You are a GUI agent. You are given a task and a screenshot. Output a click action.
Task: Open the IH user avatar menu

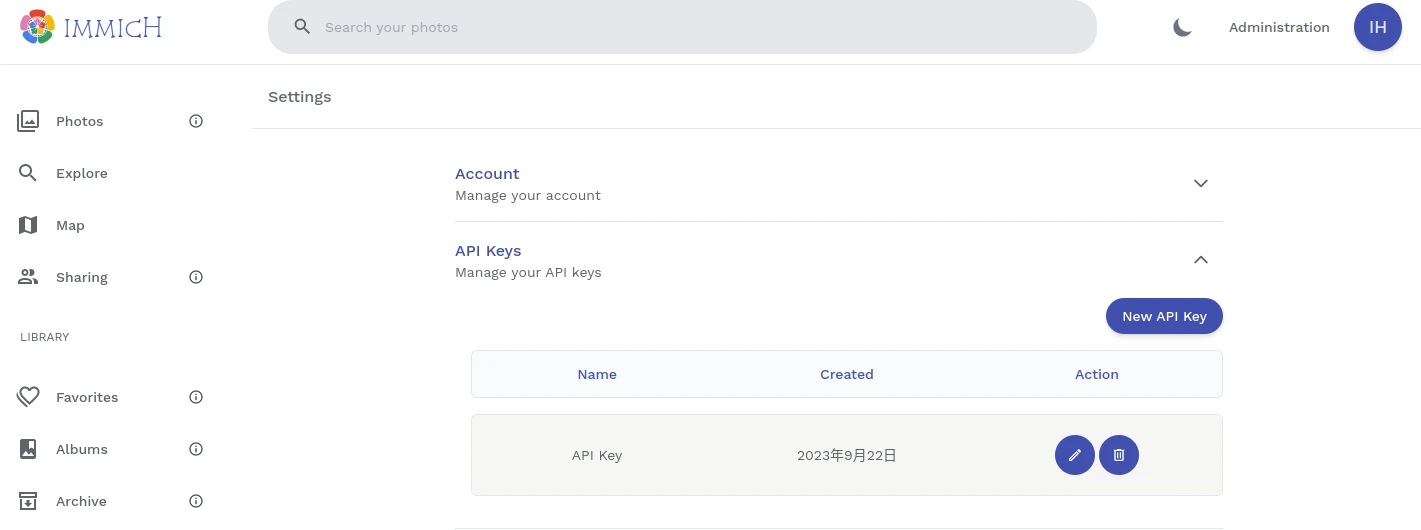click(x=1377, y=27)
